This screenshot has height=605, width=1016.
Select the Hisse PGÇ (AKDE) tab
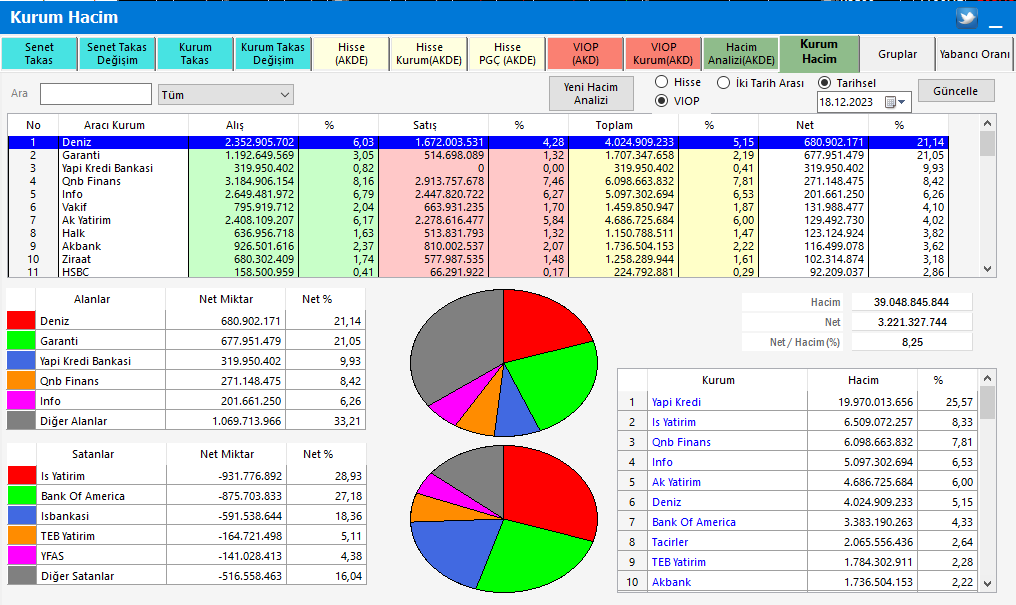point(507,54)
